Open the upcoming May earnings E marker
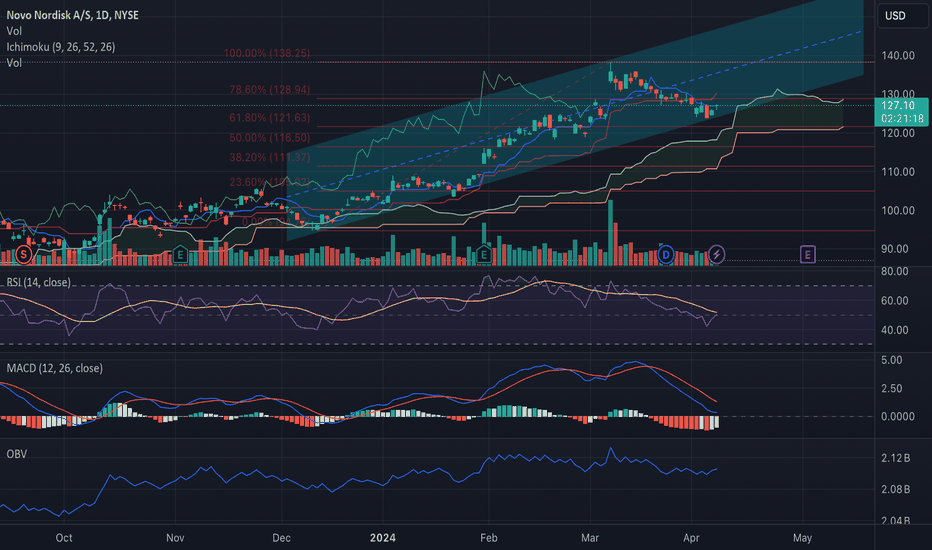Screen dimensions: 932x550 click(x=807, y=254)
